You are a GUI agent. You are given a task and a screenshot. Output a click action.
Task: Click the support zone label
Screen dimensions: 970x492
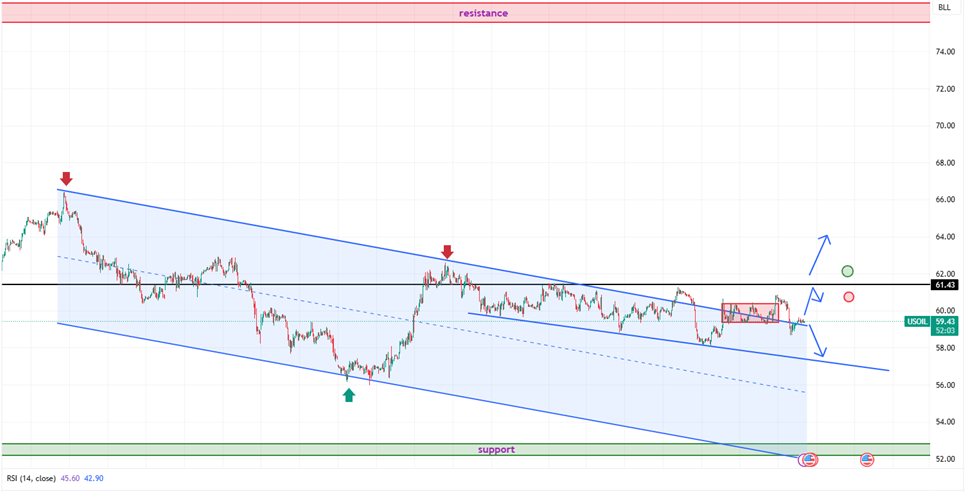[495, 450]
